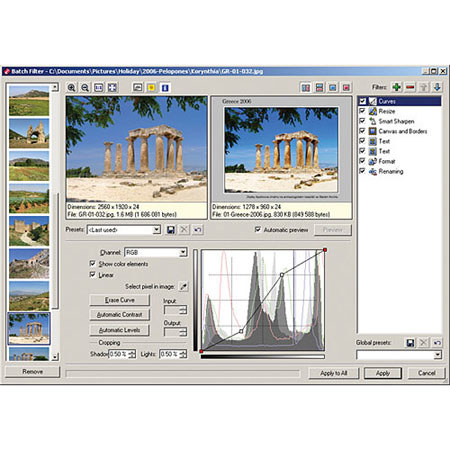The height and width of the screenshot is (450, 450).
Task: Toggle the Format filter checkbox
Action: pyautogui.click(x=362, y=161)
